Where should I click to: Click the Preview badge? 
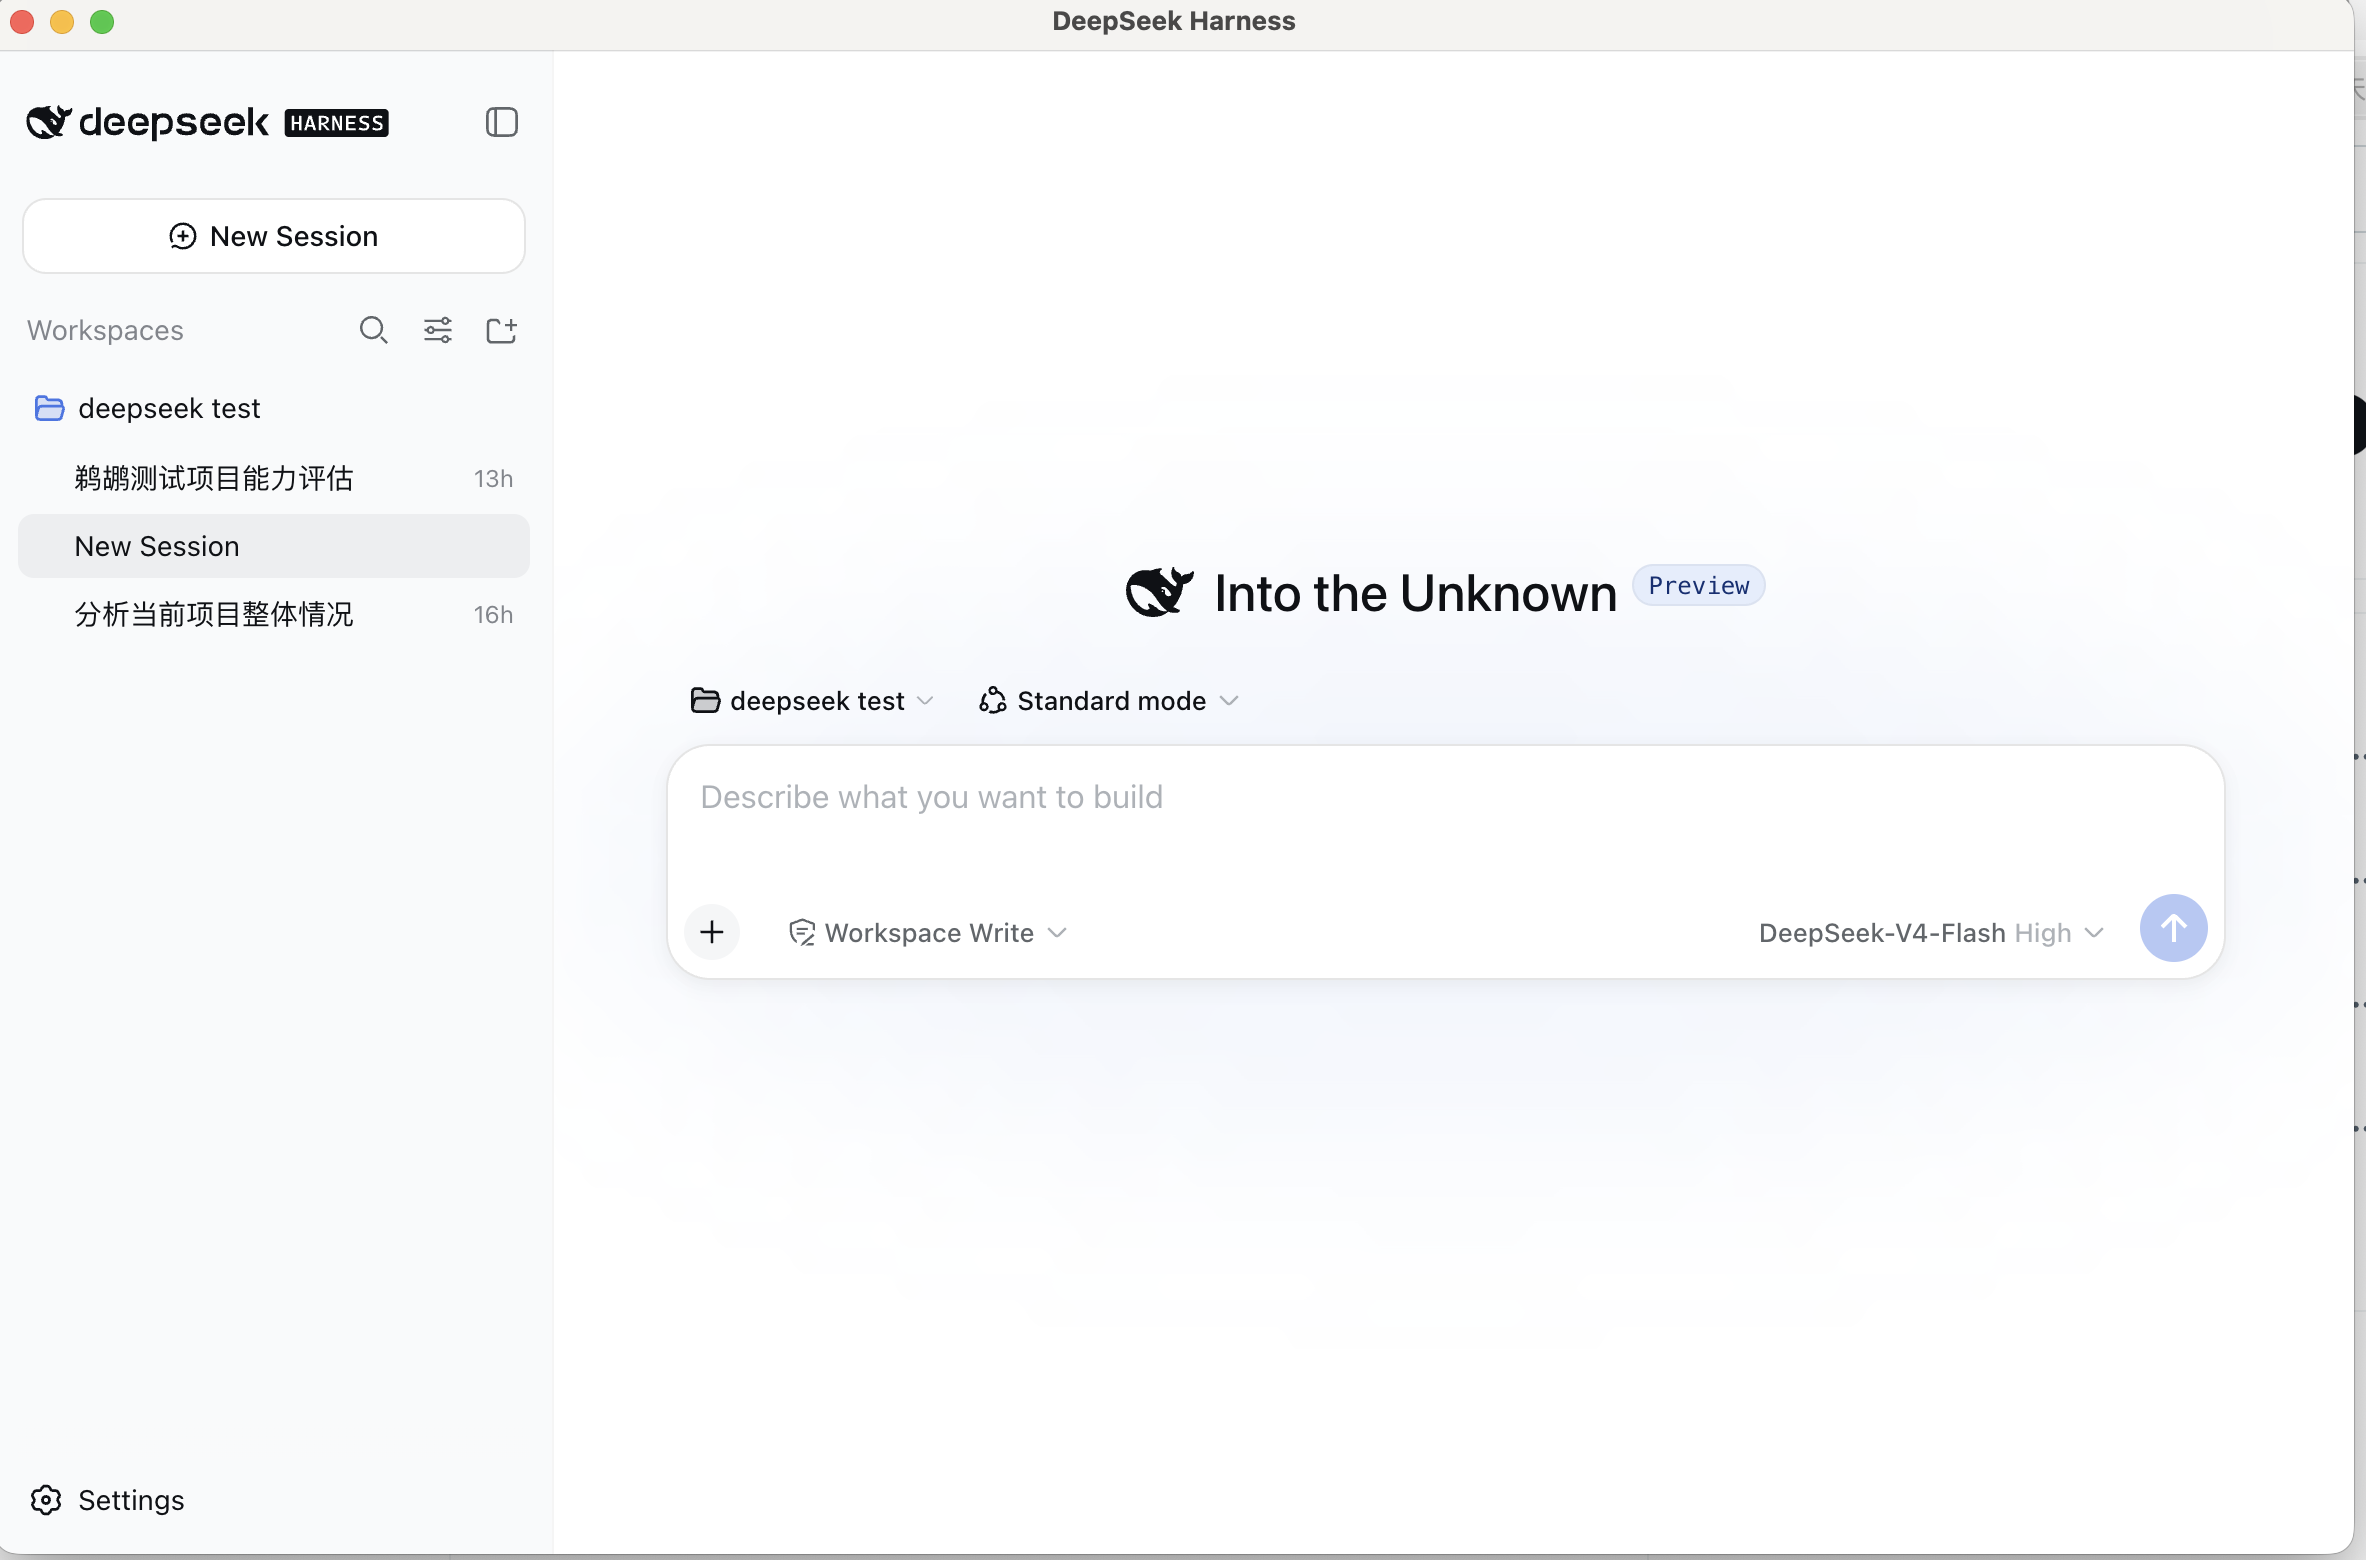[1698, 586]
